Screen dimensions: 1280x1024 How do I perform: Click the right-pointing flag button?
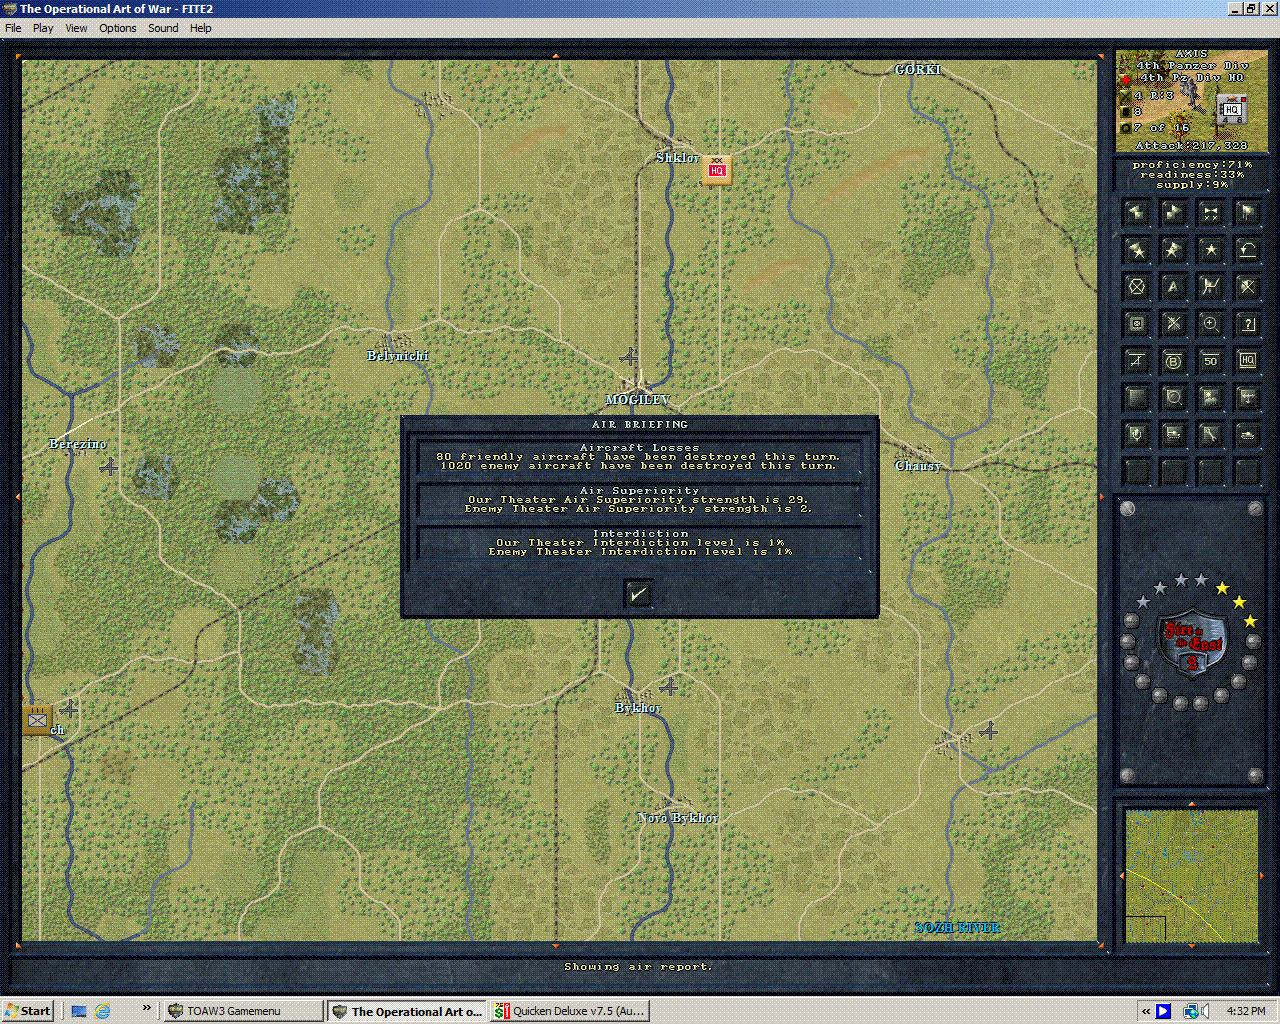[1173, 212]
